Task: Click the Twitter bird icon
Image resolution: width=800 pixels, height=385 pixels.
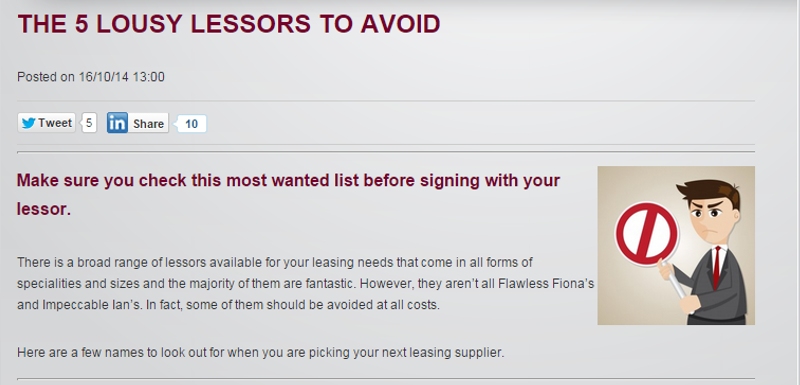Action: pos(29,123)
